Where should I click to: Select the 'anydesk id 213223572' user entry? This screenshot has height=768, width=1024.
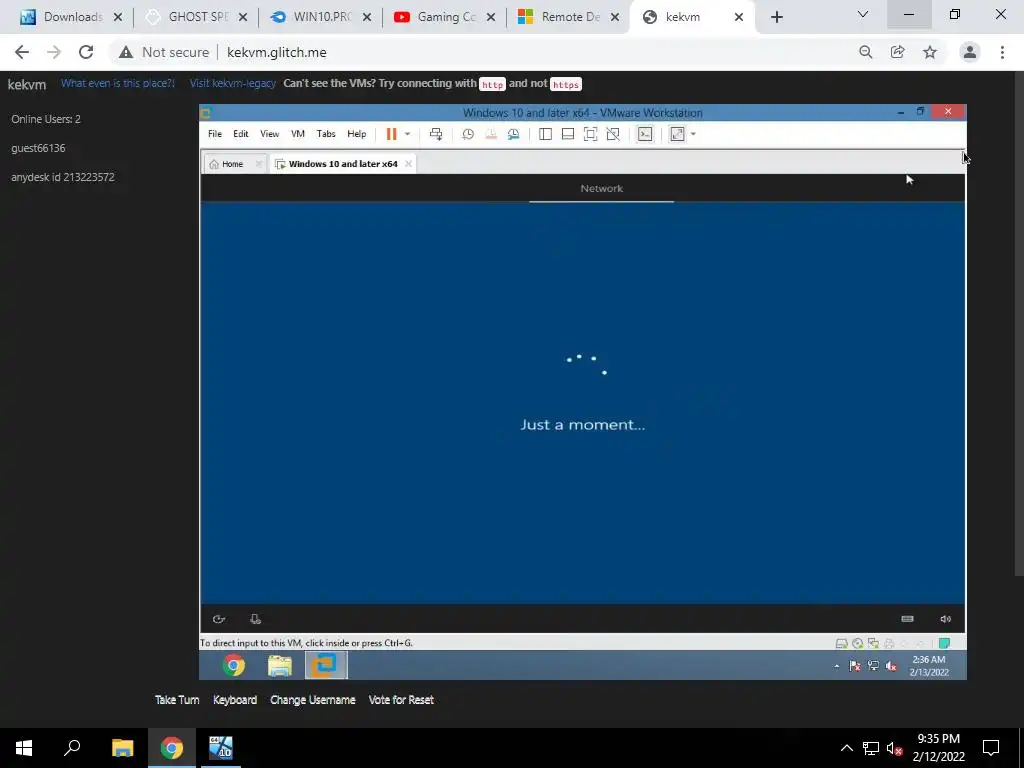[63, 177]
